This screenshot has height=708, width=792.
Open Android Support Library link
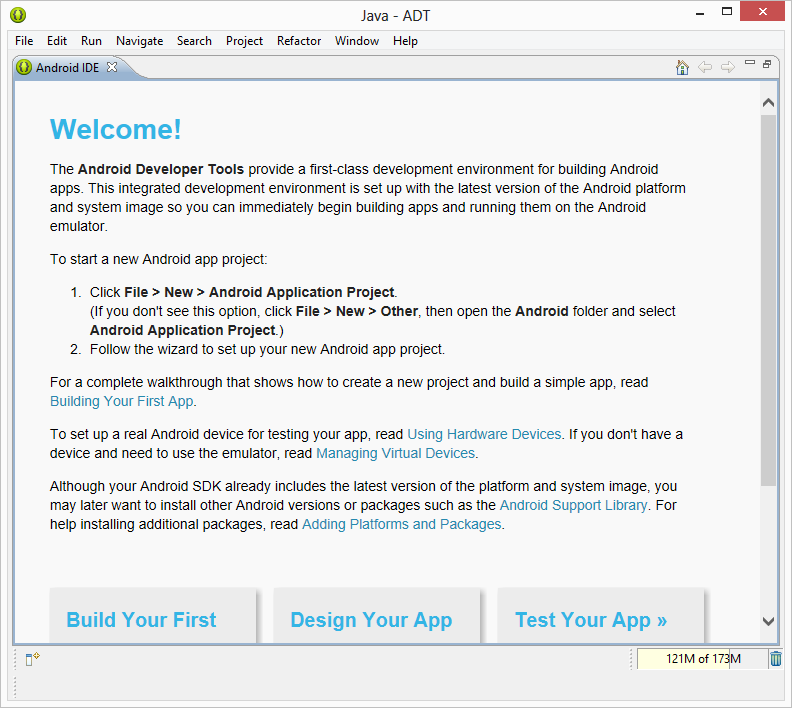pos(573,505)
